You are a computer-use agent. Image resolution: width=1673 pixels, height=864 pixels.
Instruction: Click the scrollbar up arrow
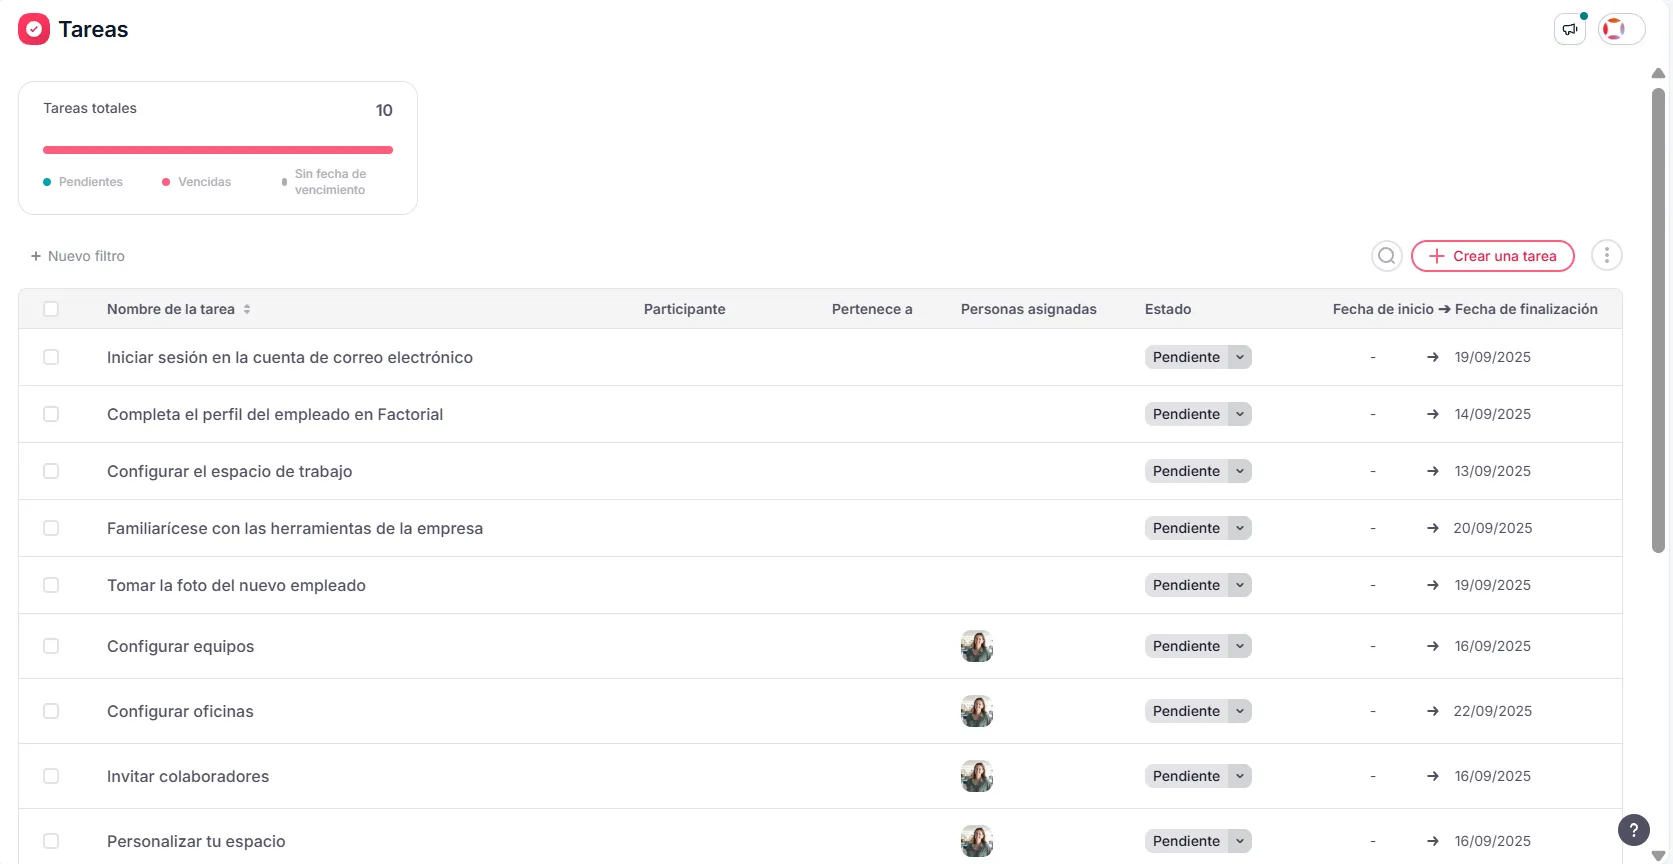(1658, 73)
